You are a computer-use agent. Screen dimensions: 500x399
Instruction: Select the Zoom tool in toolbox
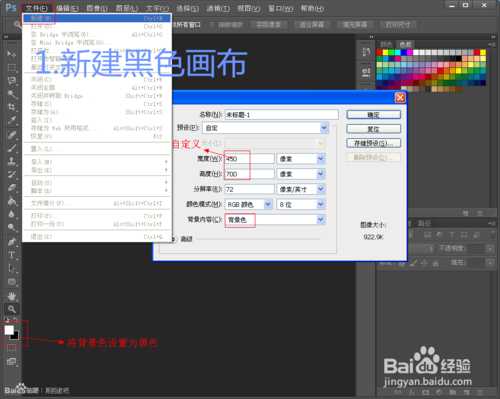11,309
